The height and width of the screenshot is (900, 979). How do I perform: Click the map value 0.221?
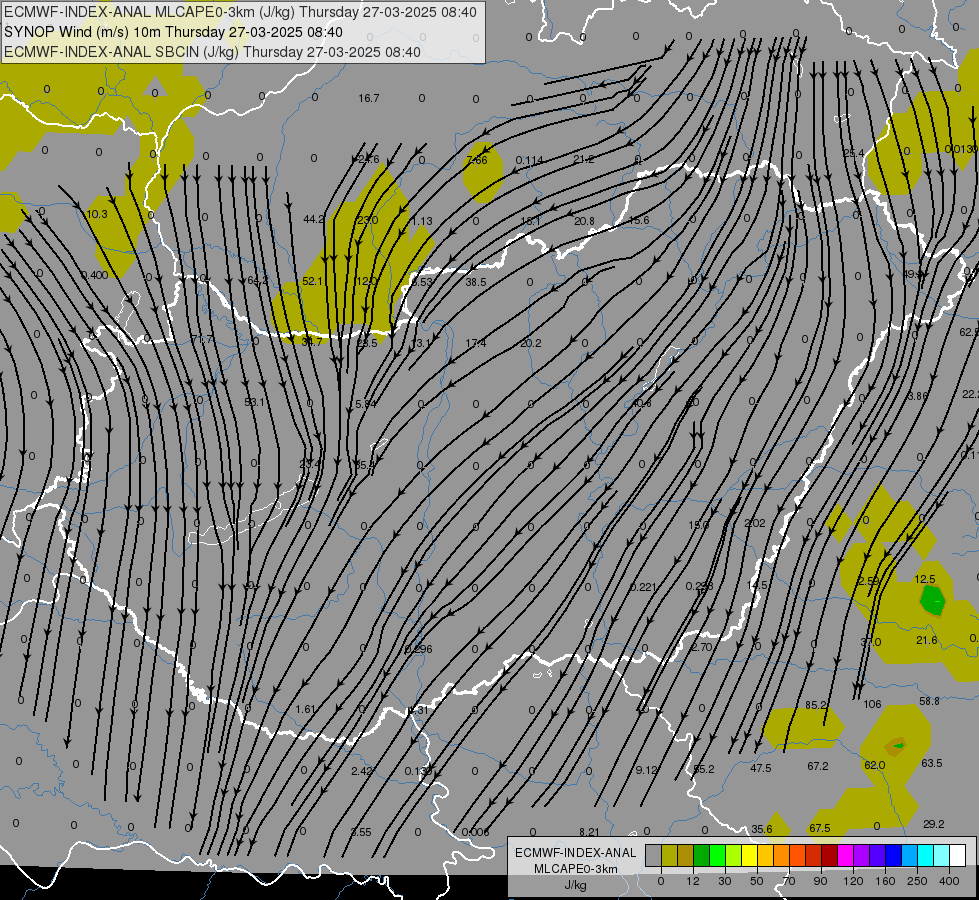[x=643, y=587]
